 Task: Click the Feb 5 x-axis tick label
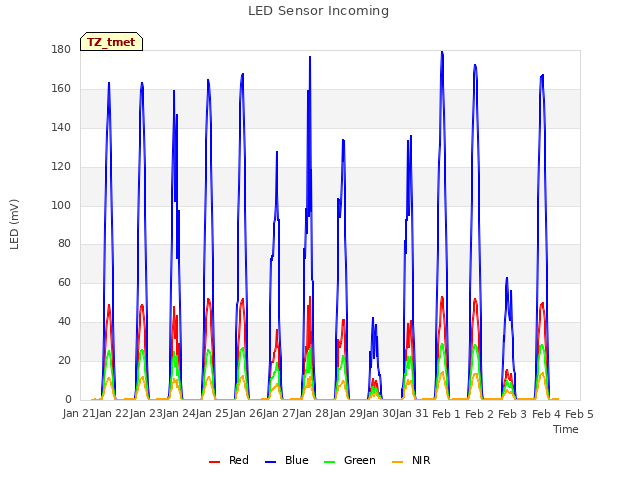[x=579, y=414]
